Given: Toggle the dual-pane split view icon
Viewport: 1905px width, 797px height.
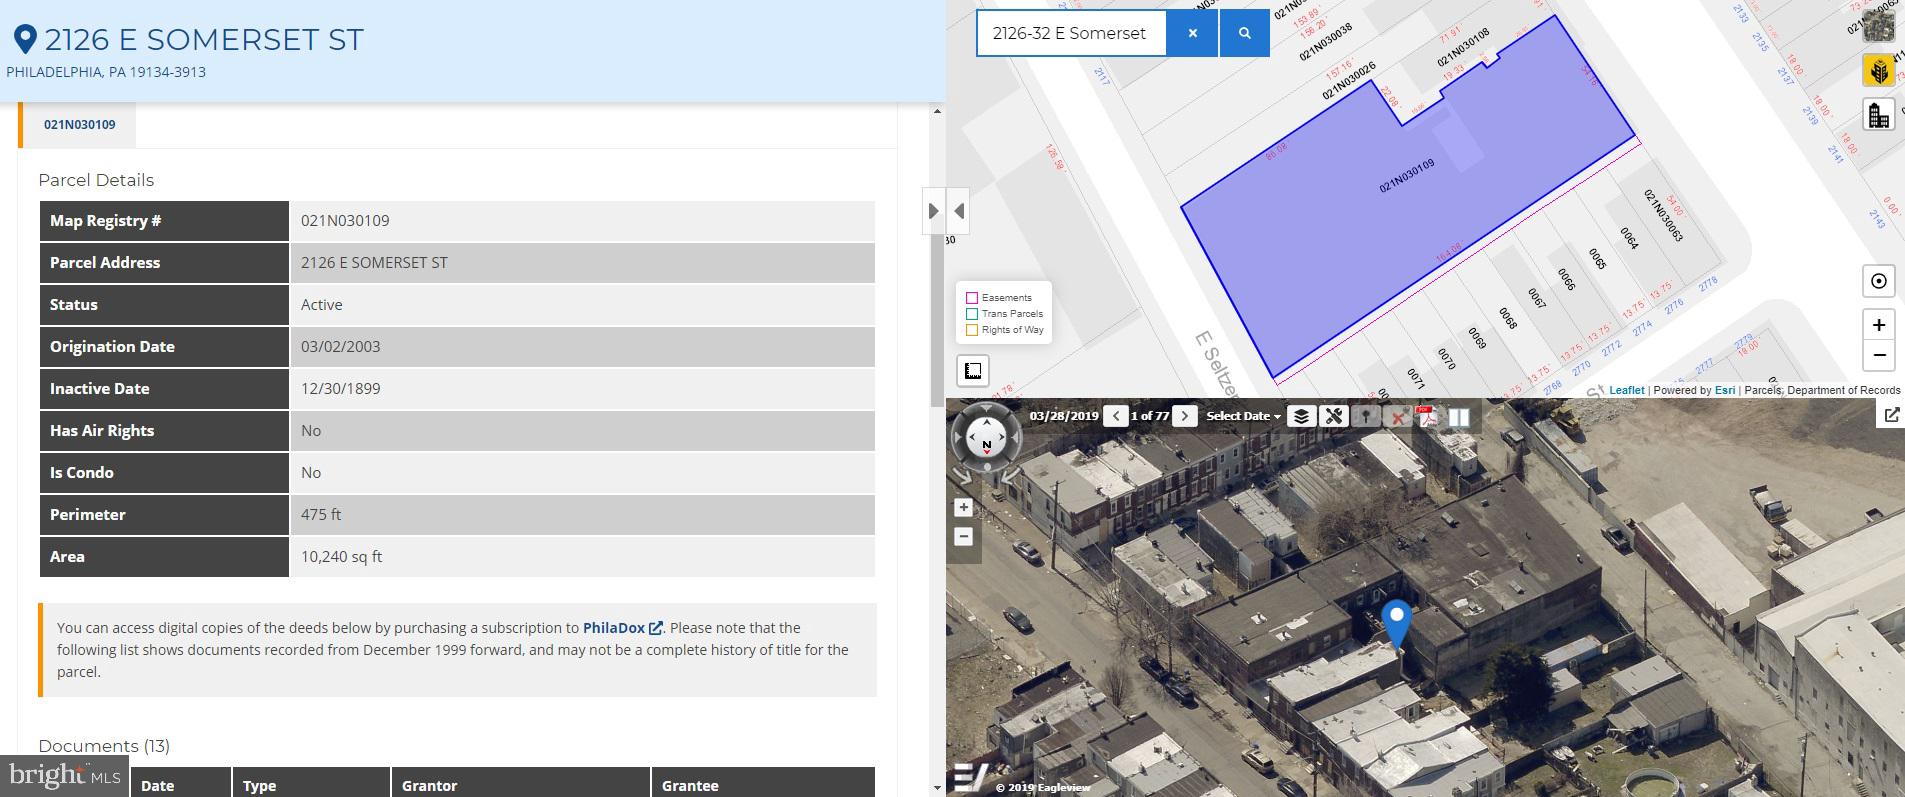Looking at the screenshot, I should (1459, 416).
